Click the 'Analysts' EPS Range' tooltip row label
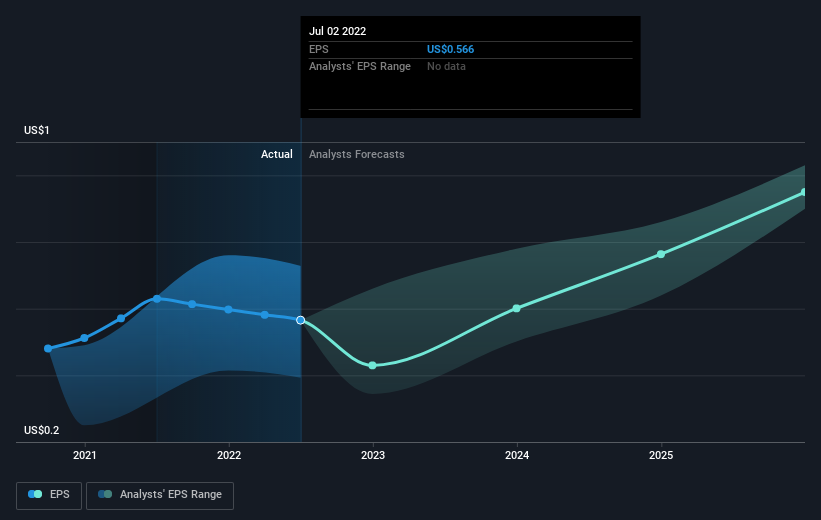This screenshot has width=821, height=520. (x=360, y=67)
